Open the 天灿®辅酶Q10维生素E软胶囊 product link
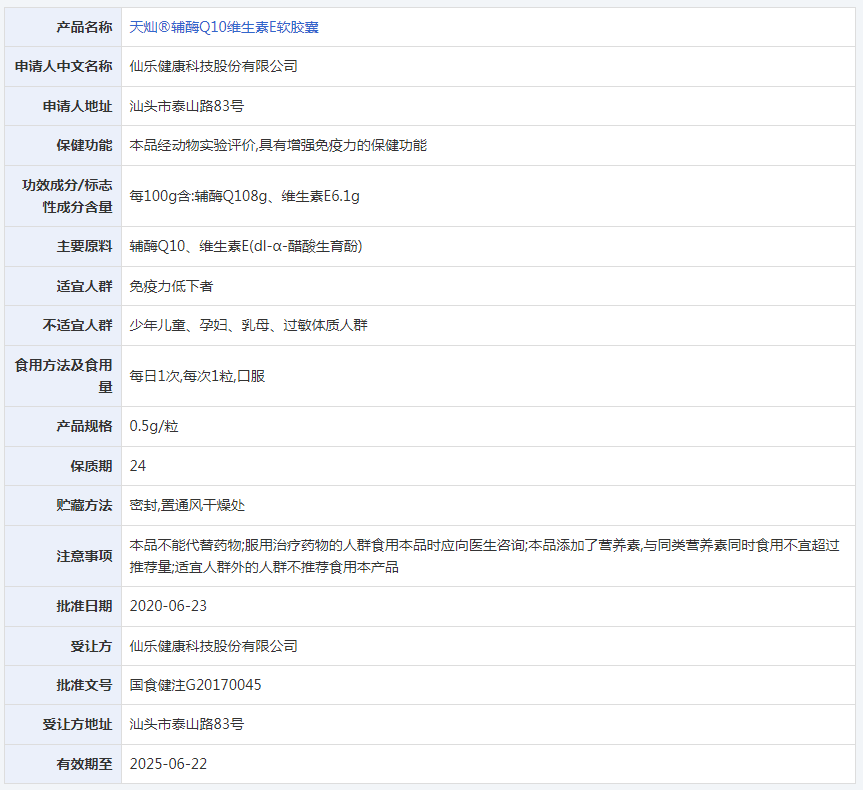This screenshot has width=863, height=790. pyautogui.click(x=223, y=27)
